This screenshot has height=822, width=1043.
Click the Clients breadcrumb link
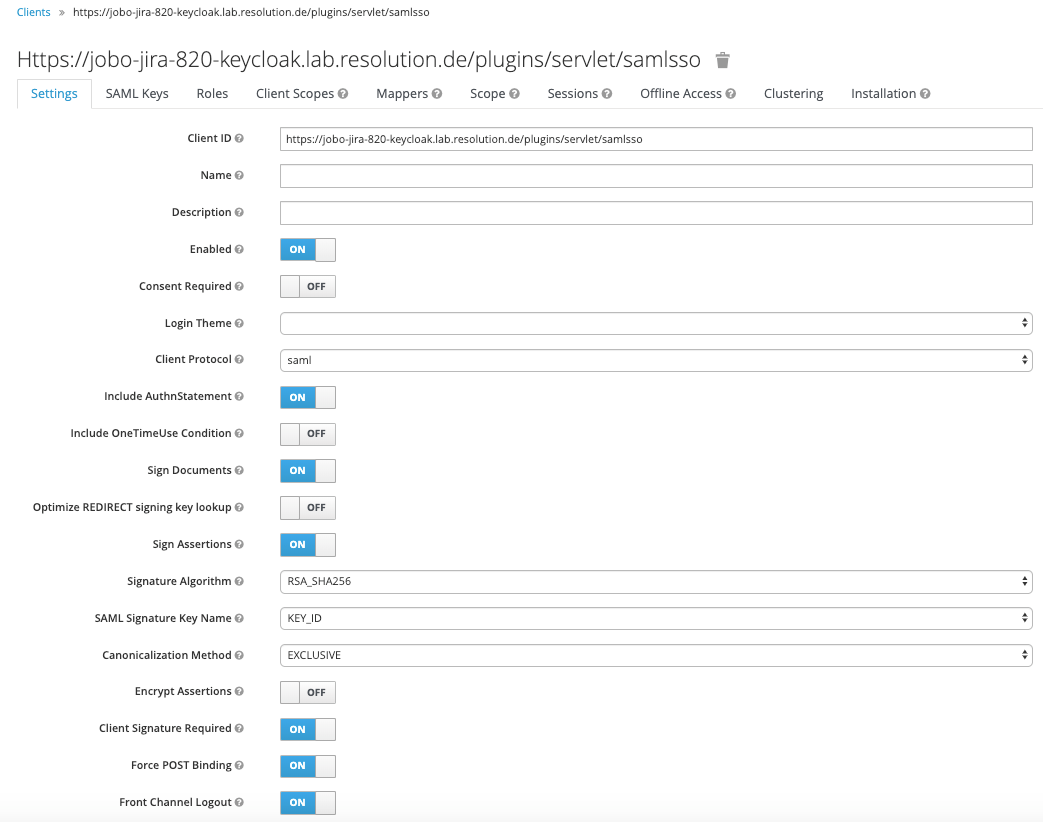[x=33, y=12]
